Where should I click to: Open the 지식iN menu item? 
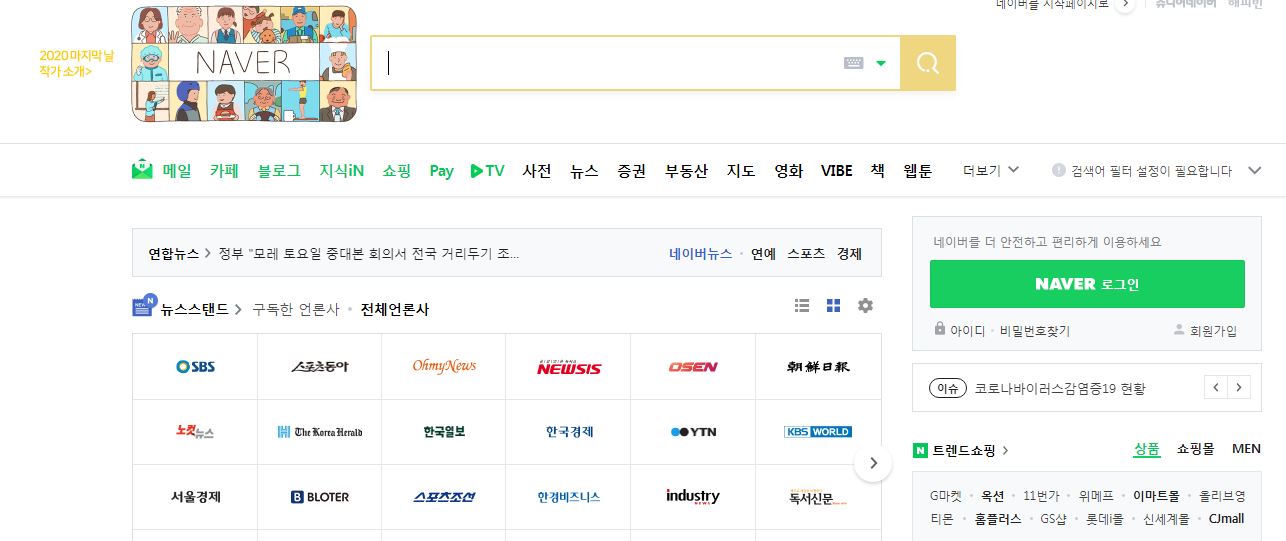pos(341,171)
